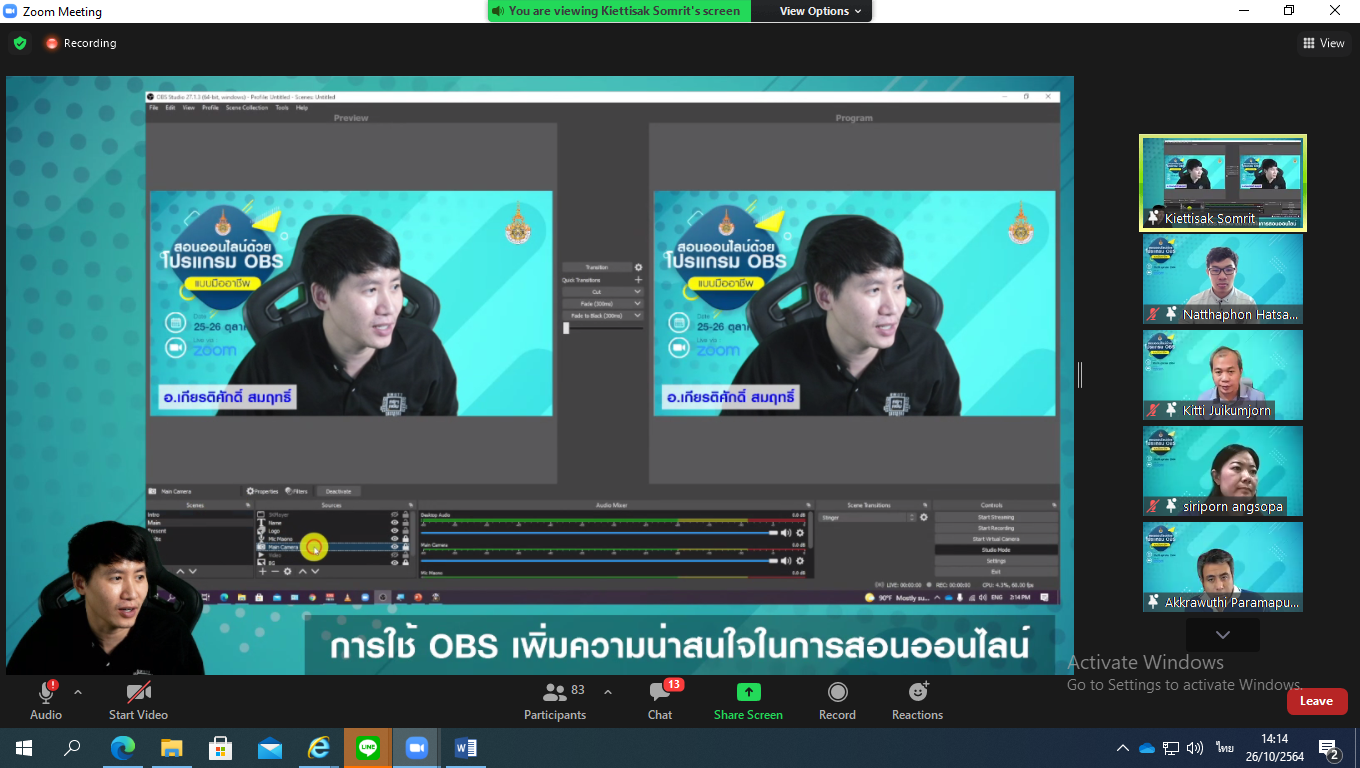Open the Tools menu in shared OBS window
Image resolution: width=1360 pixels, height=768 pixels.
pos(282,107)
